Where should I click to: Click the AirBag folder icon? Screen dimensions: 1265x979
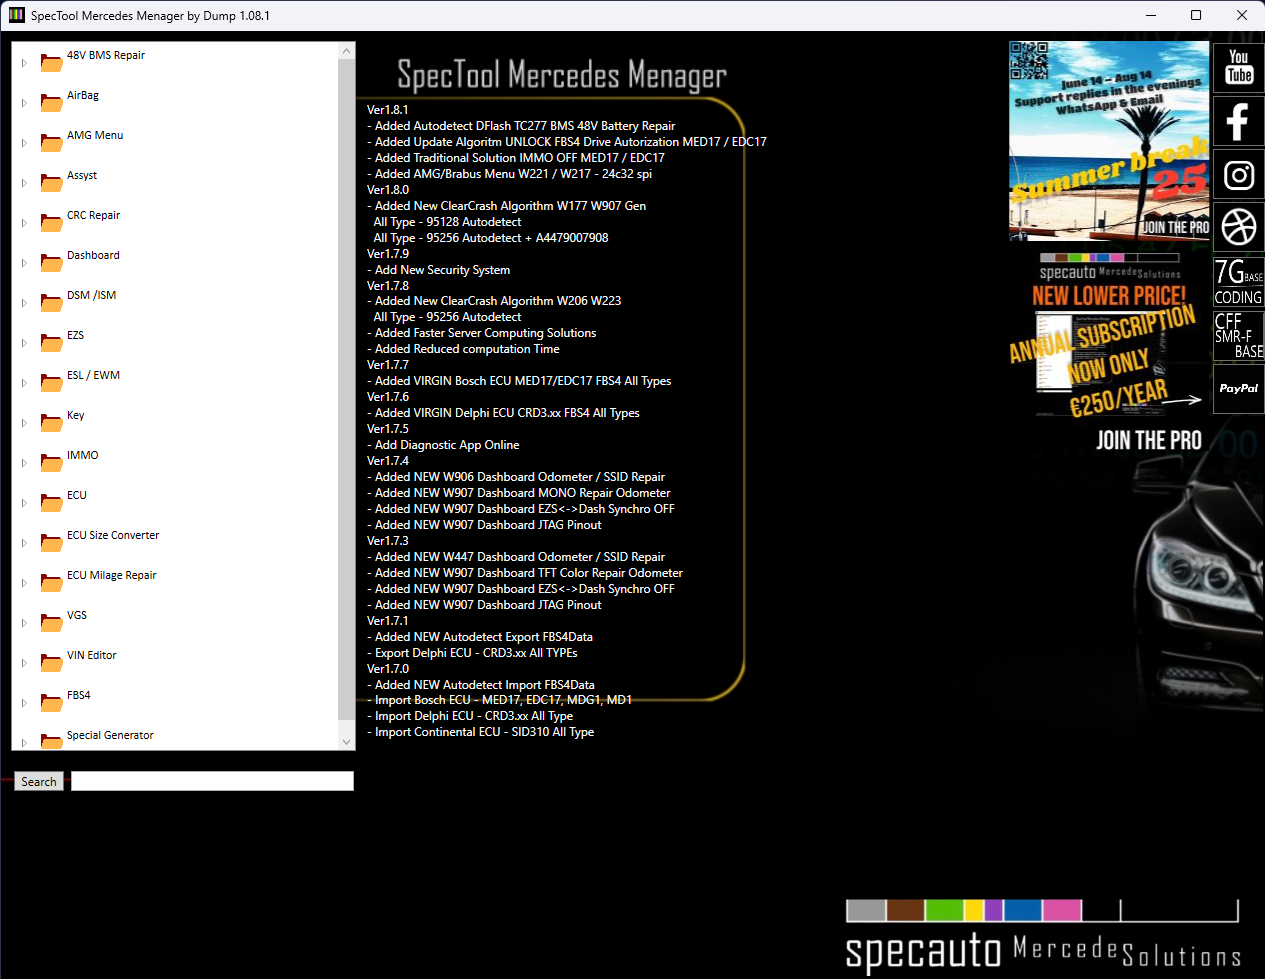click(x=51, y=103)
